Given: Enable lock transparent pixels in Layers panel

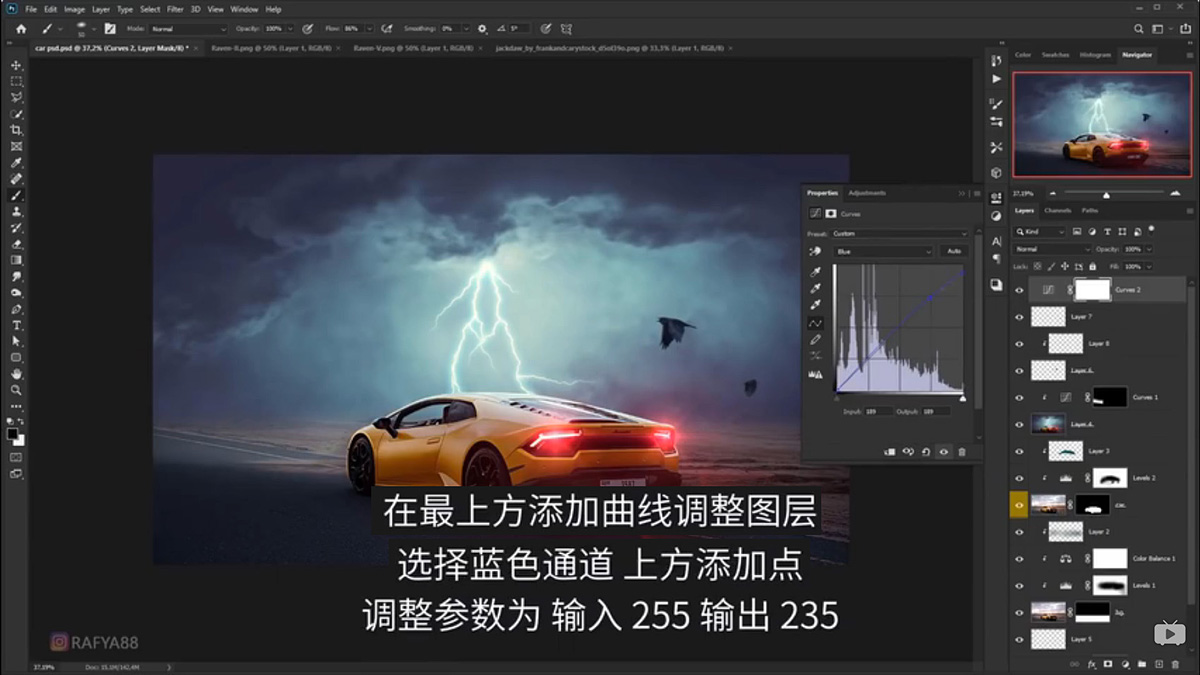Looking at the screenshot, I should 1038,266.
